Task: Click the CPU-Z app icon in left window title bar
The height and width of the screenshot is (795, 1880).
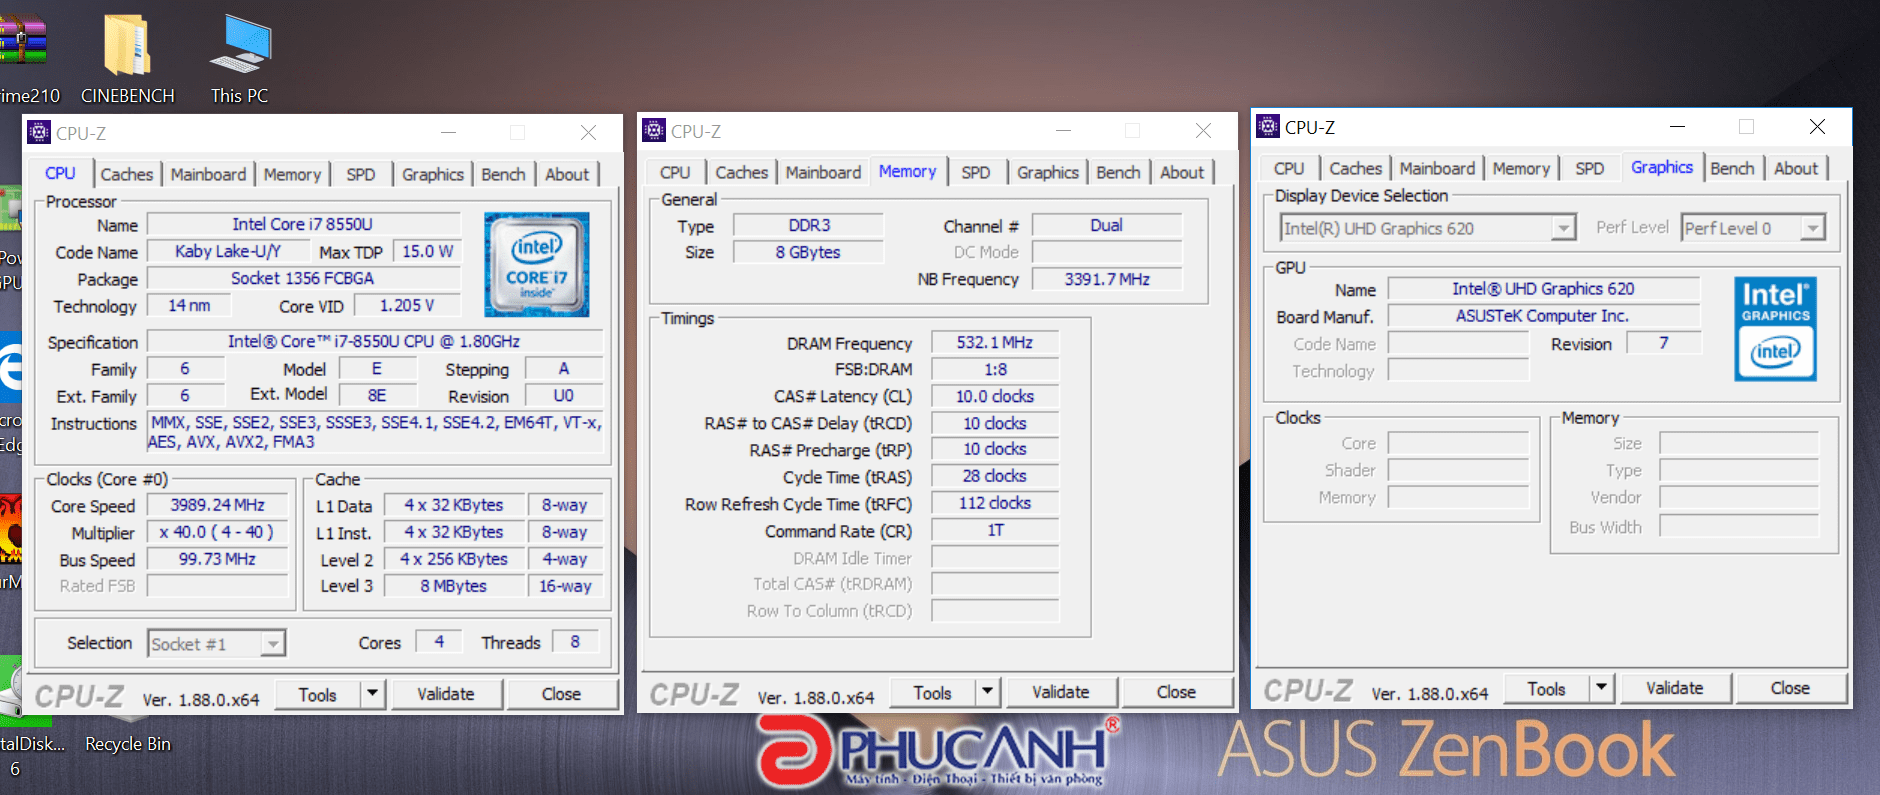Action: [x=39, y=132]
